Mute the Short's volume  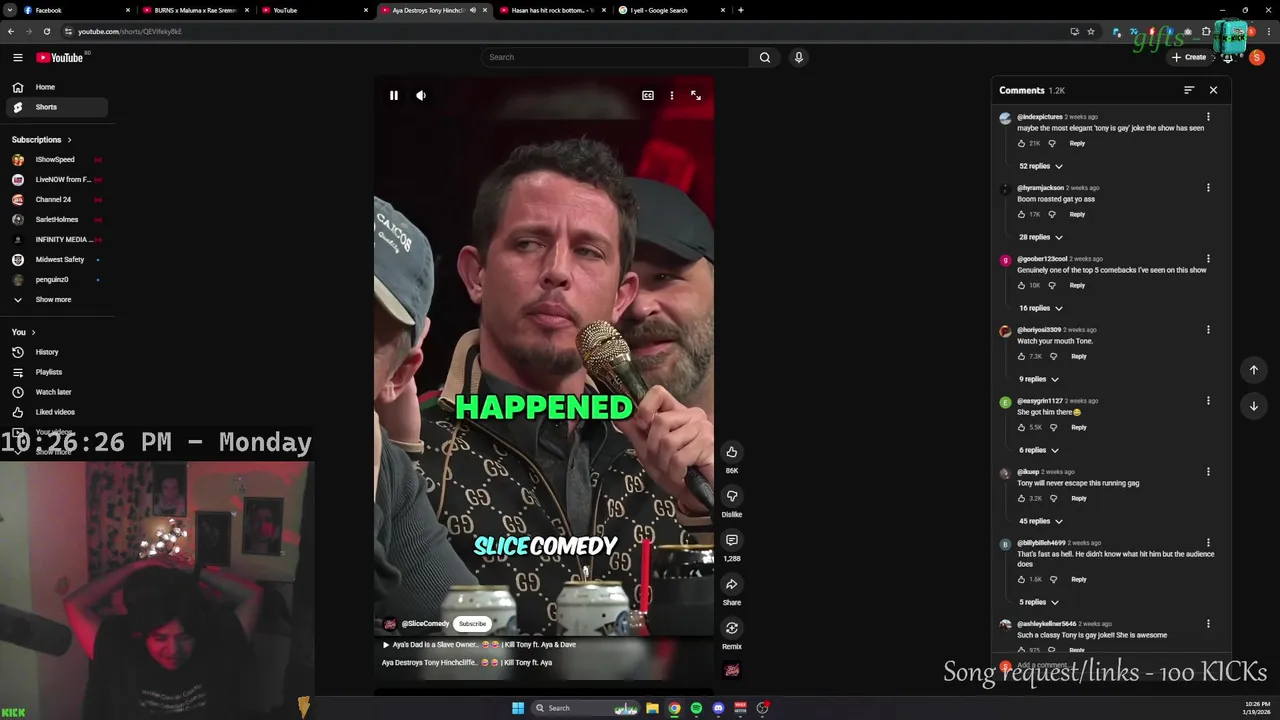[x=421, y=95]
